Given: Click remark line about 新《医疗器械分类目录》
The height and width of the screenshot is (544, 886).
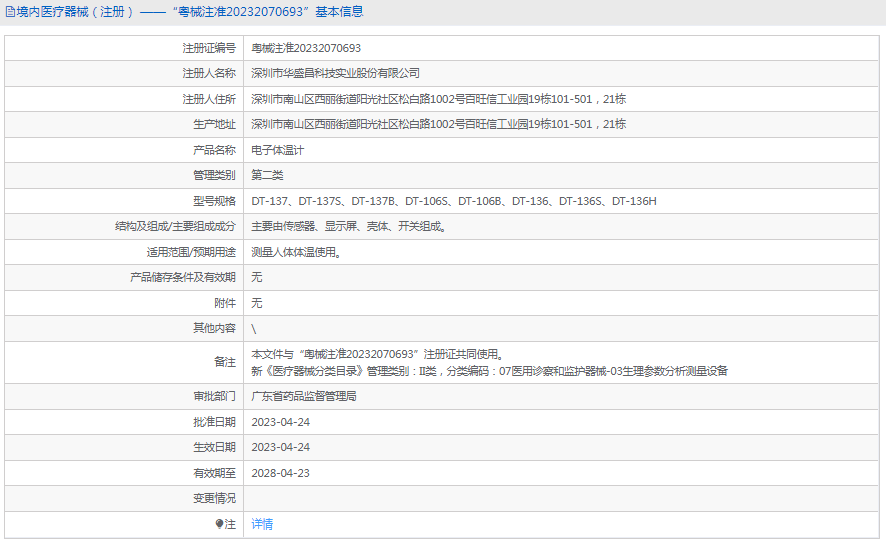Looking at the screenshot, I should coord(489,371).
